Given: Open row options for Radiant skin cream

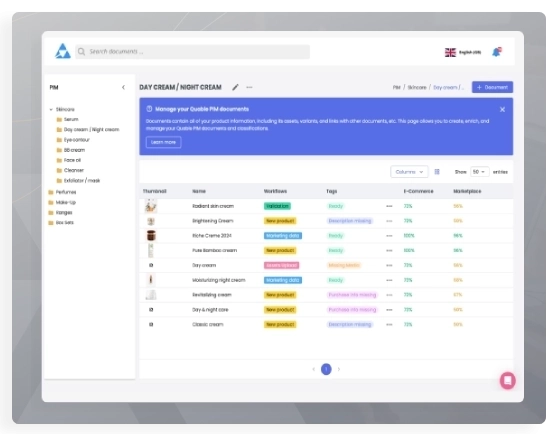Looking at the screenshot, I should (x=389, y=206).
